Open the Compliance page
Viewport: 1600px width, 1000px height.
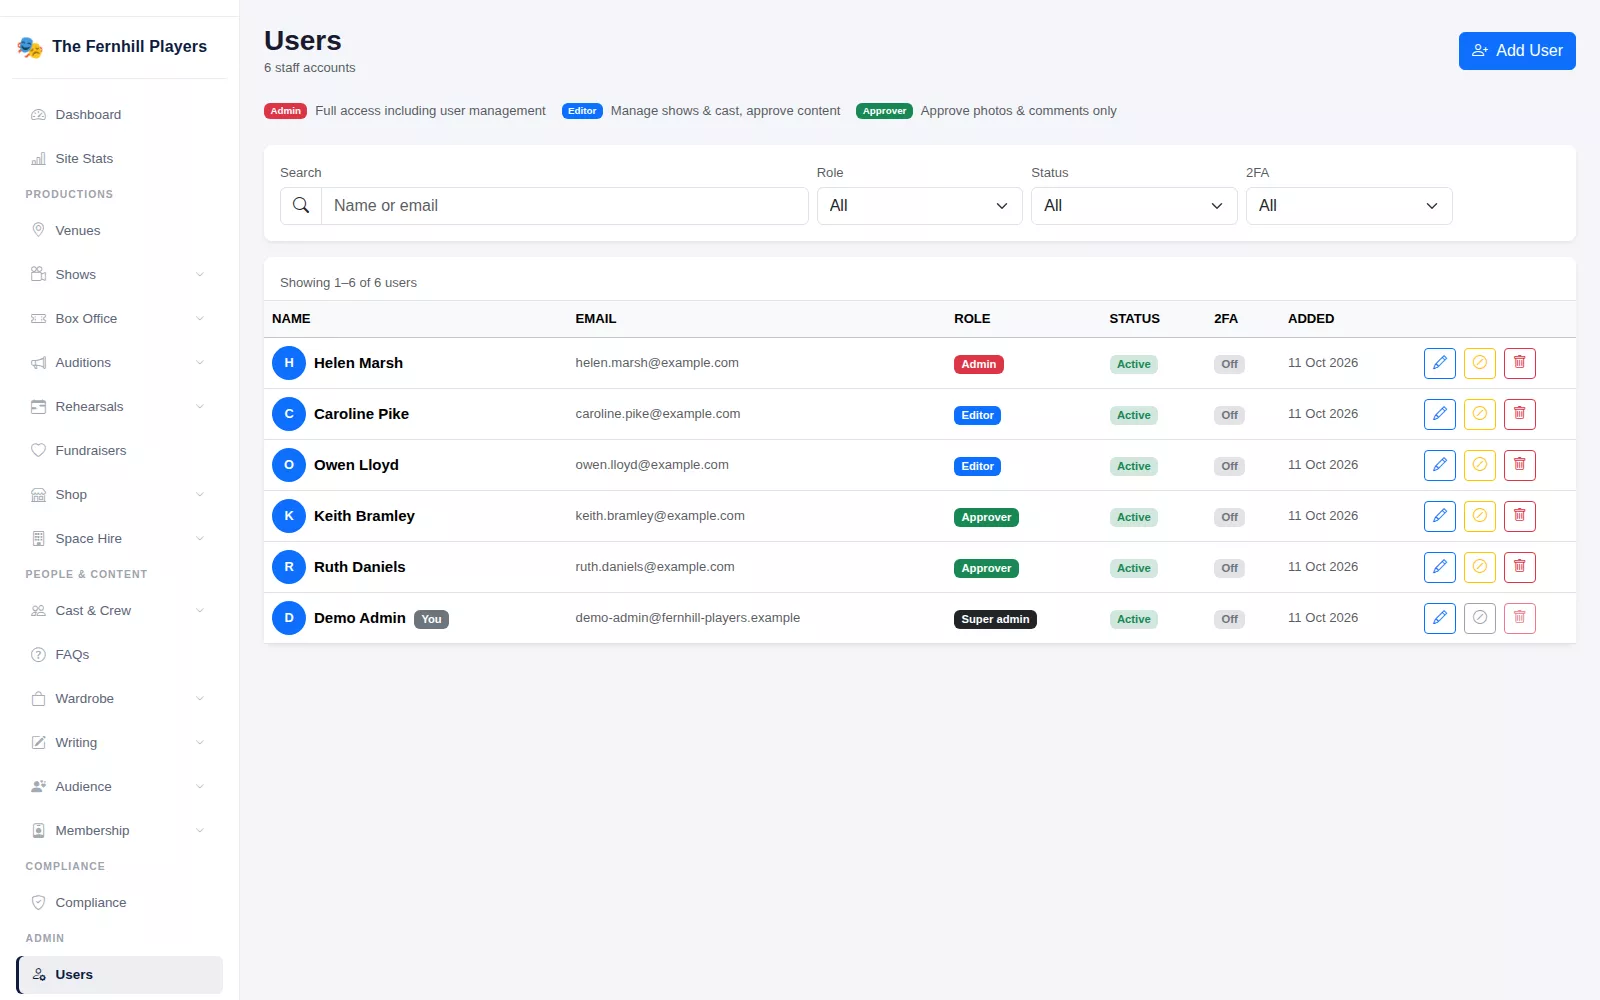119,903
